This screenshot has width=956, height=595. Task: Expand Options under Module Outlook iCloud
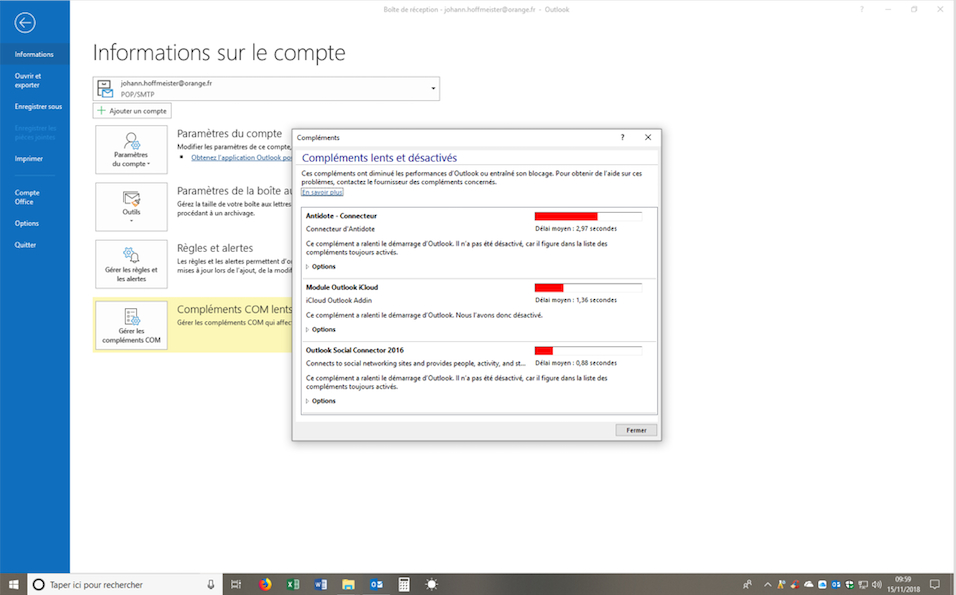(322, 329)
